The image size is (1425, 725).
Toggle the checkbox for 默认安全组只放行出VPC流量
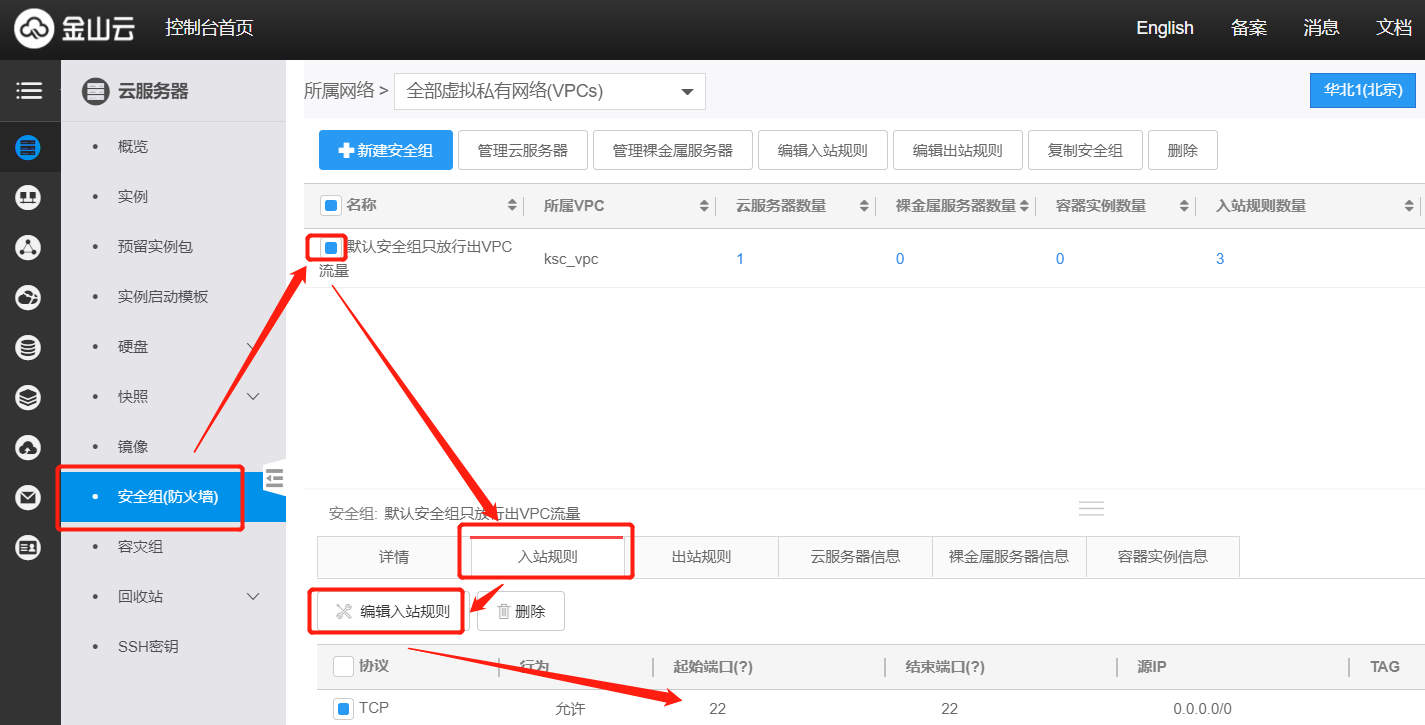pos(330,247)
